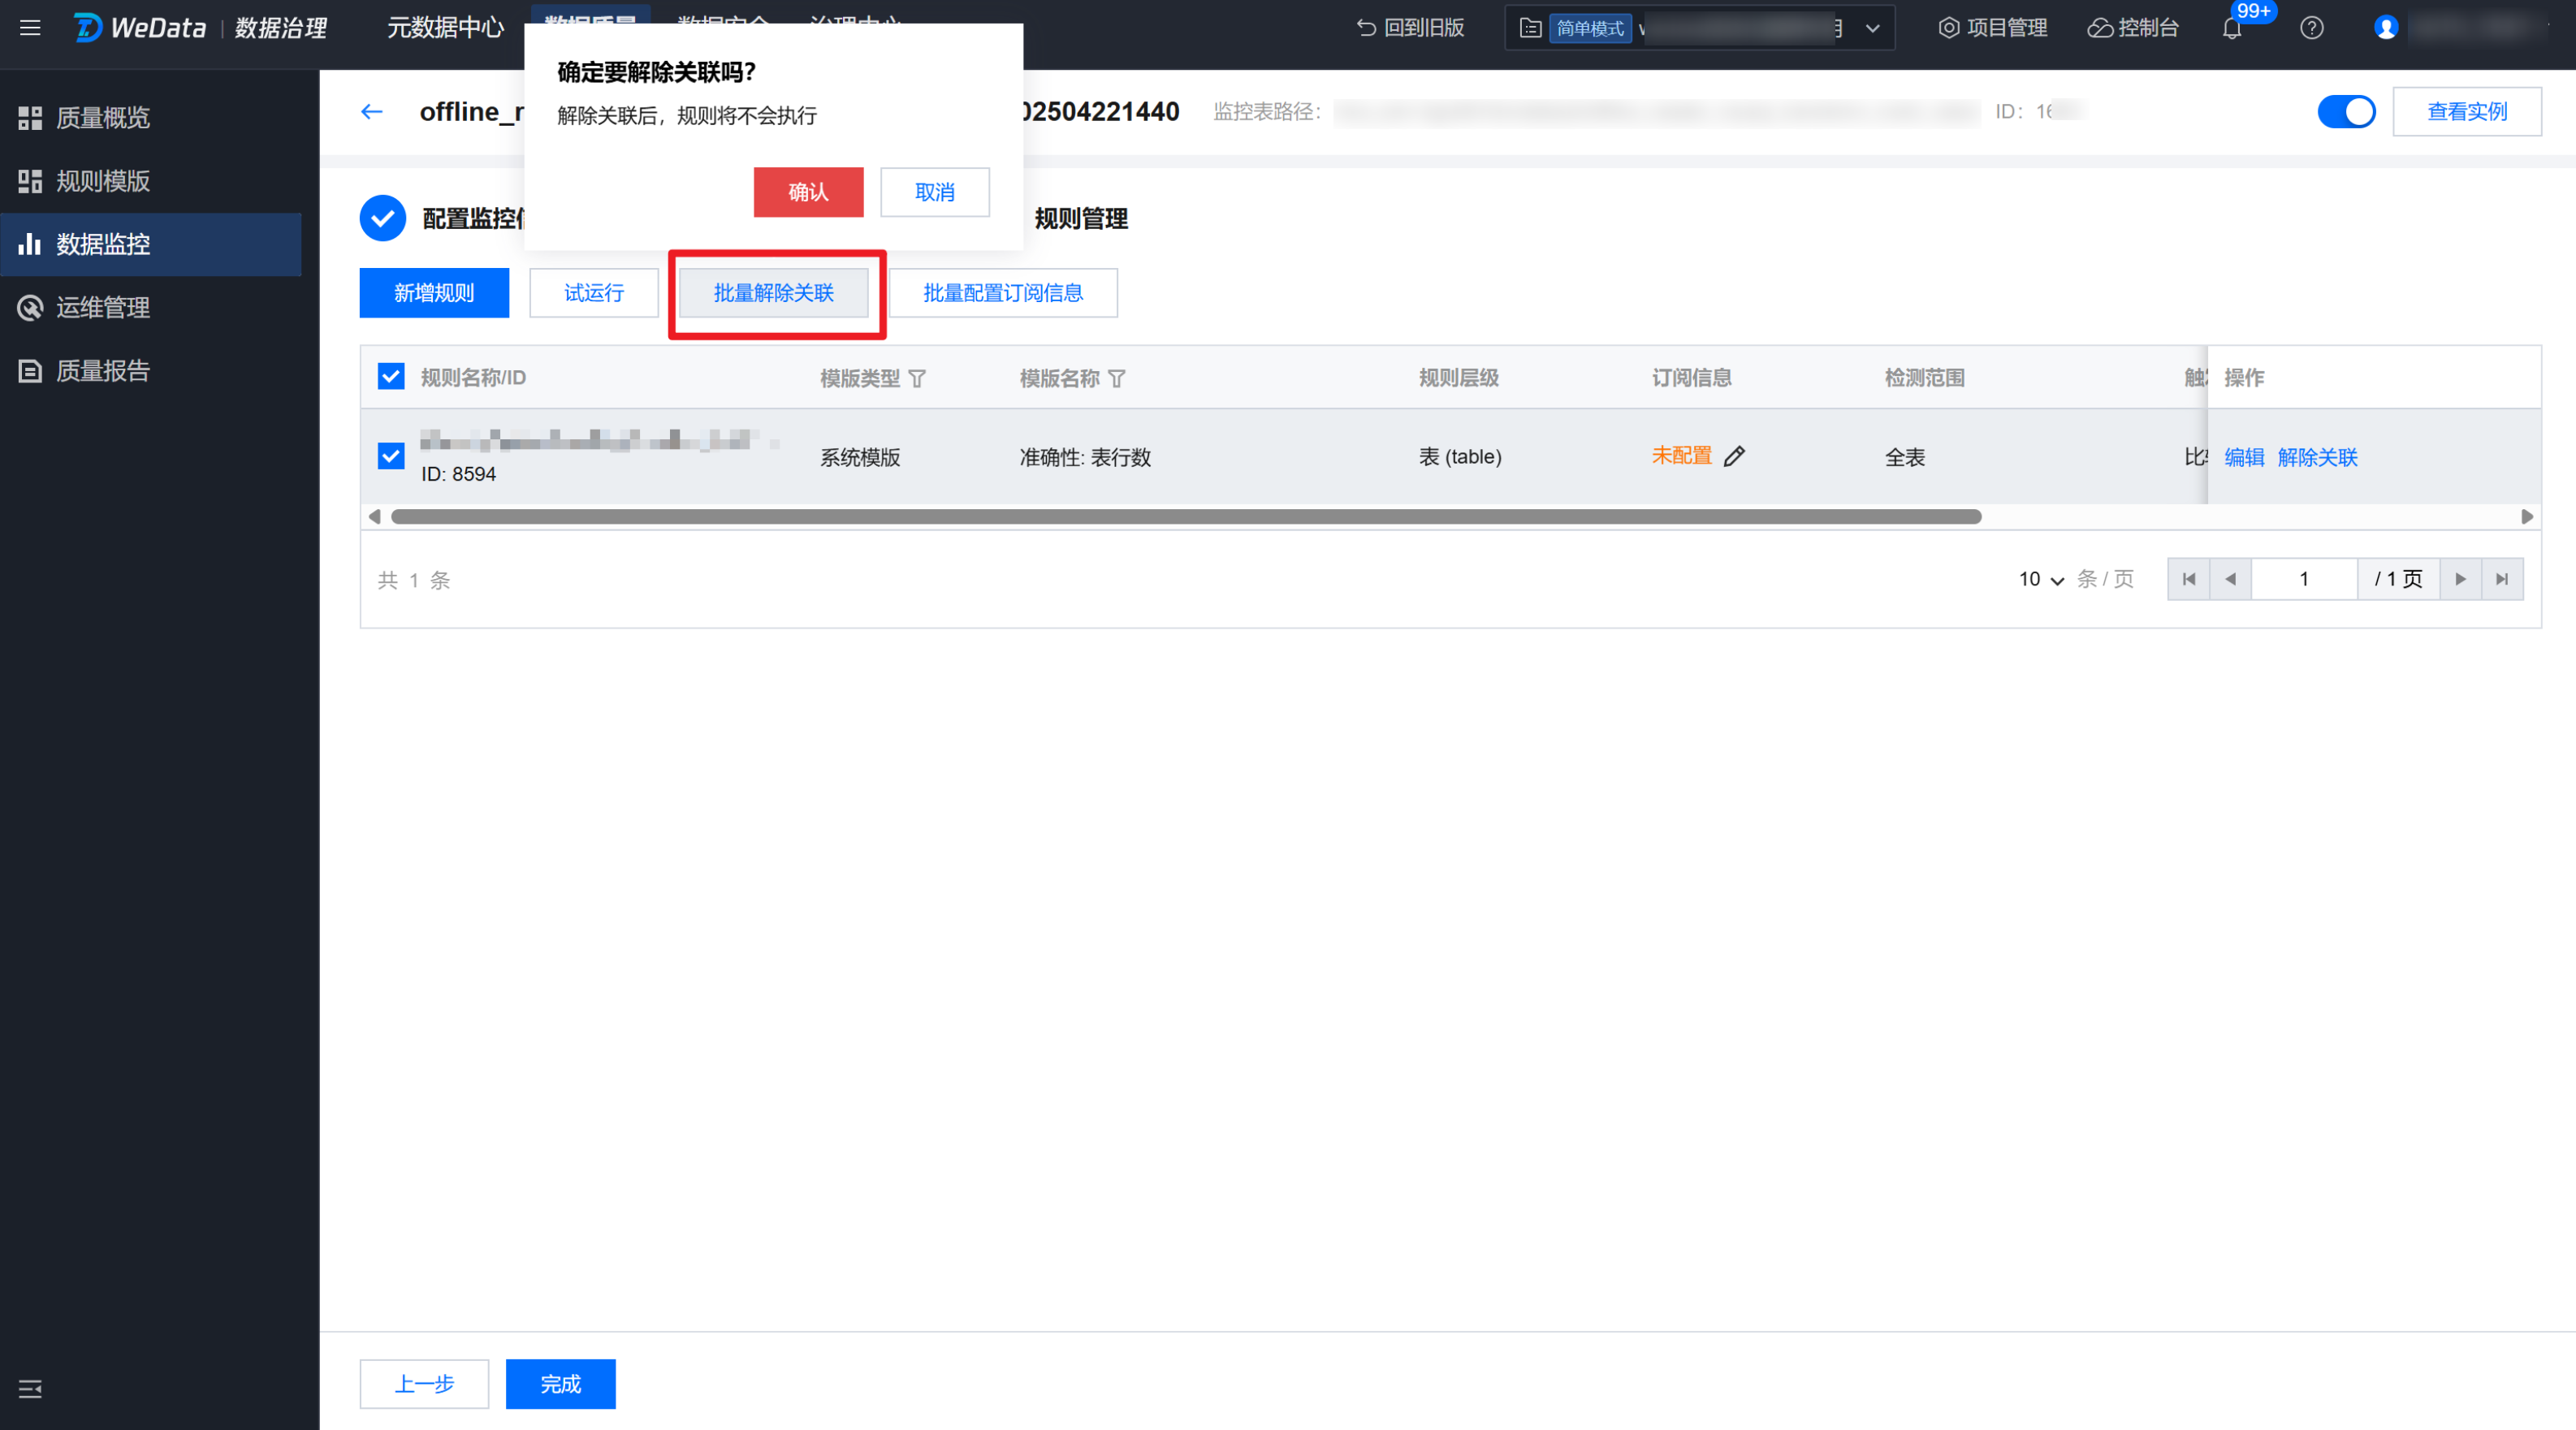Go to next page
Image resolution: width=2576 pixels, height=1430 pixels.
click(x=2461, y=579)
